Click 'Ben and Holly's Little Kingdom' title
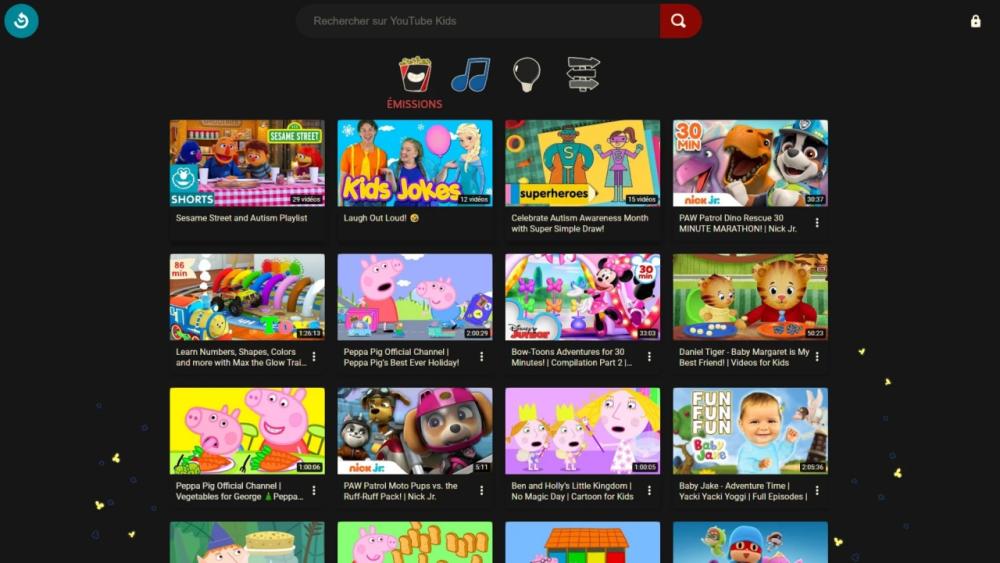1000x563 pixels. click(x=572, y=491)
